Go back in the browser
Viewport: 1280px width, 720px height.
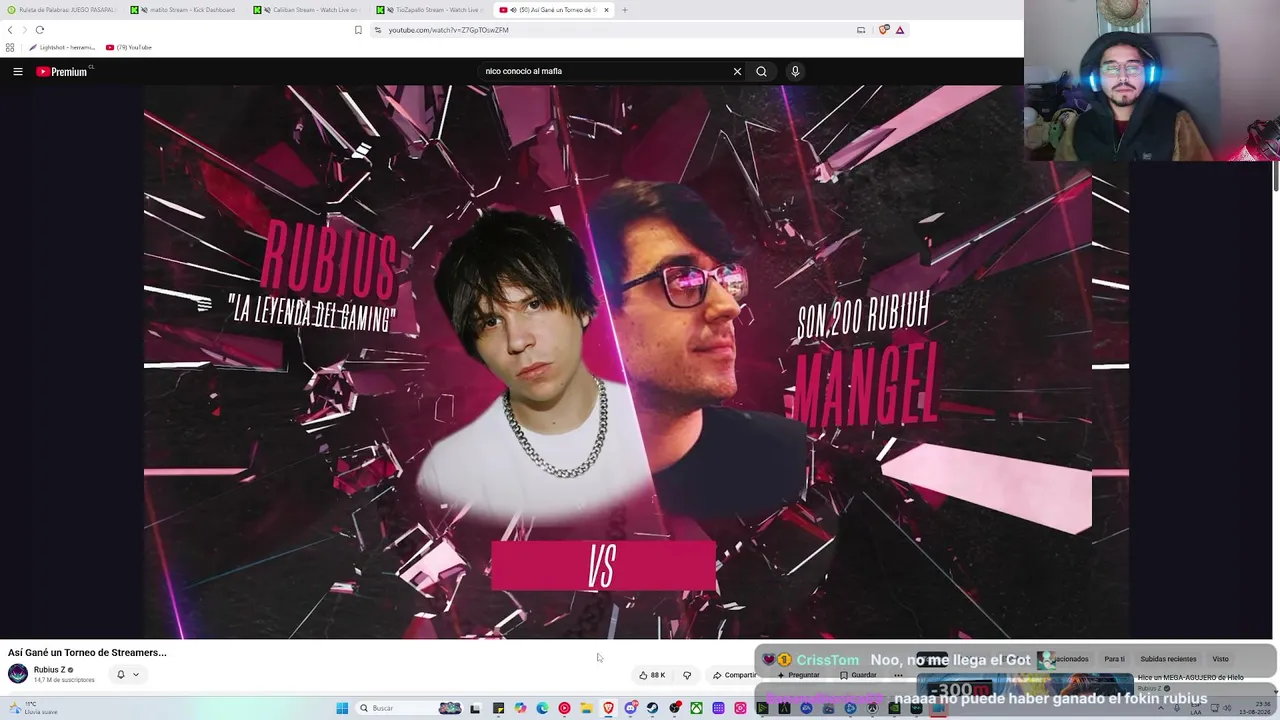pos(10,30)
